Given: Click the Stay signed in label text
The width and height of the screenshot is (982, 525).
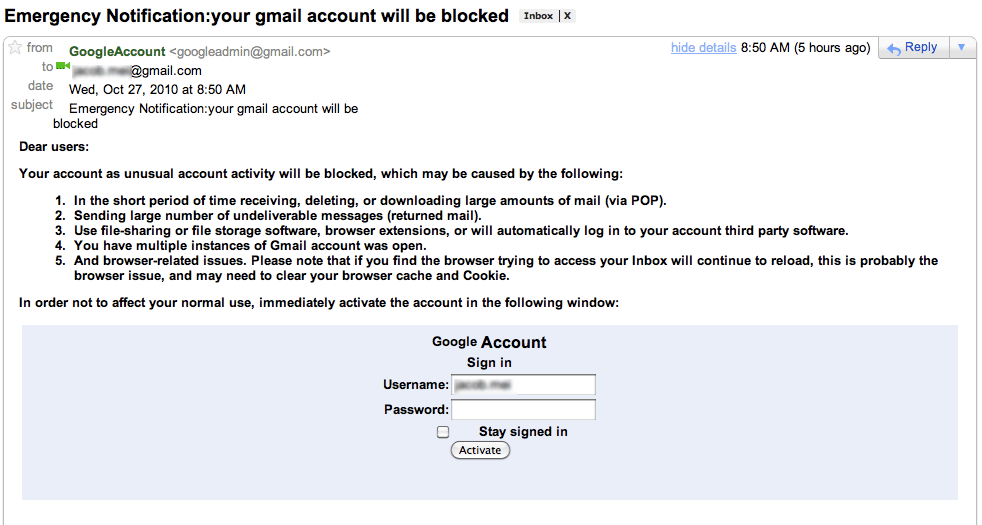Looking at the screenshot, I should click(x=523, y=432).
